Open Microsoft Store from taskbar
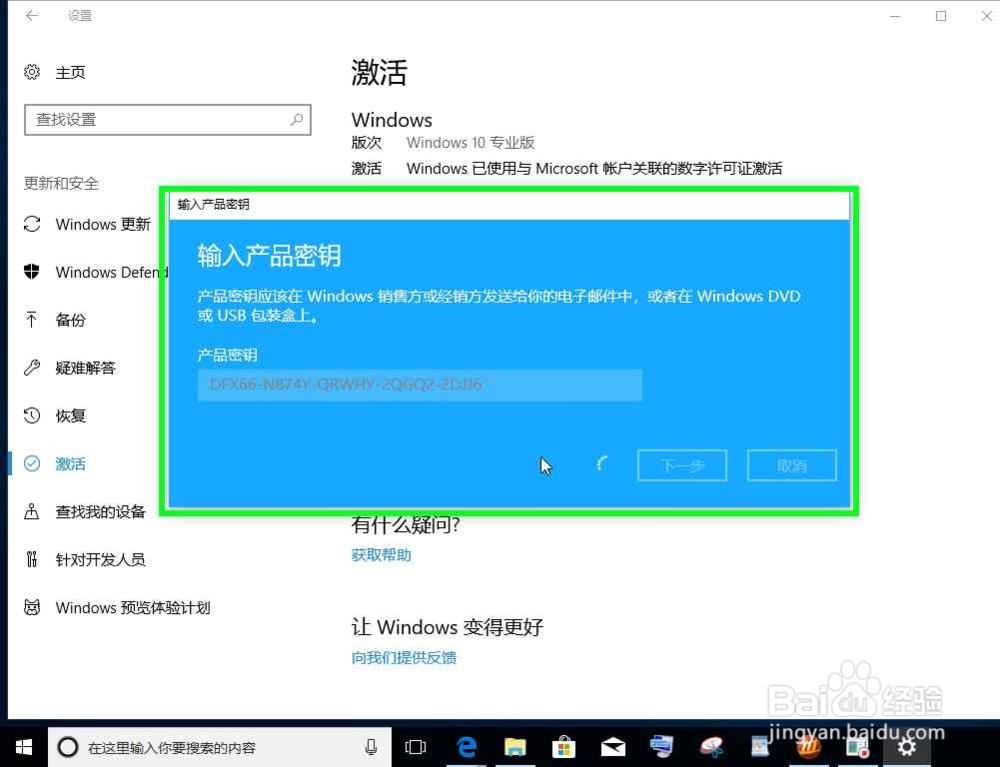 [x=564, y=747]
